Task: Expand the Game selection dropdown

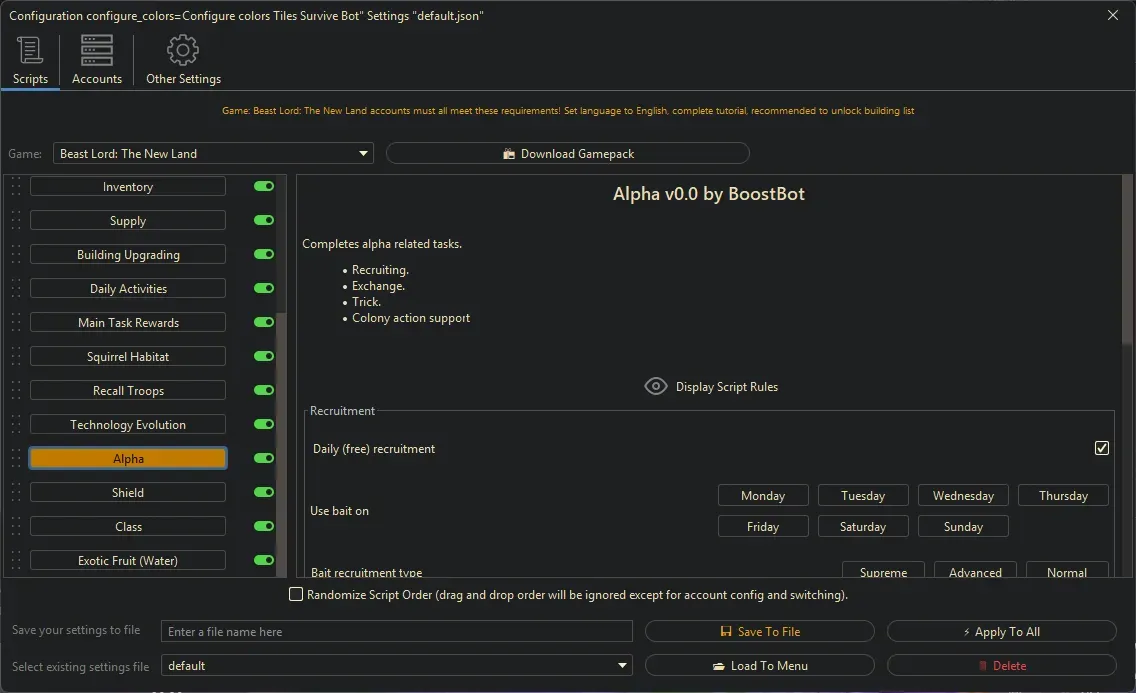Action: tap(363, 154)
